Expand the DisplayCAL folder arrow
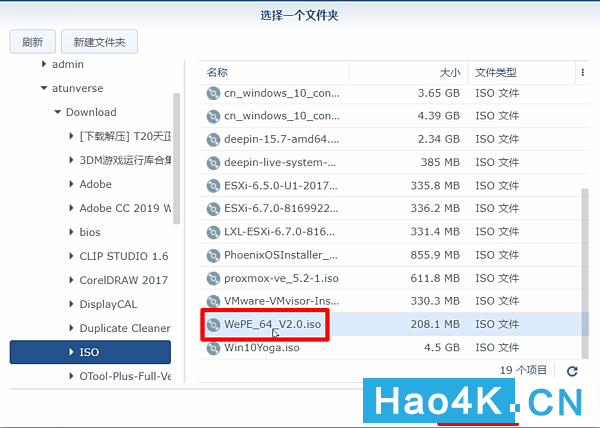Viewport: 600px width, 428px height. click(x=71, y=304)
